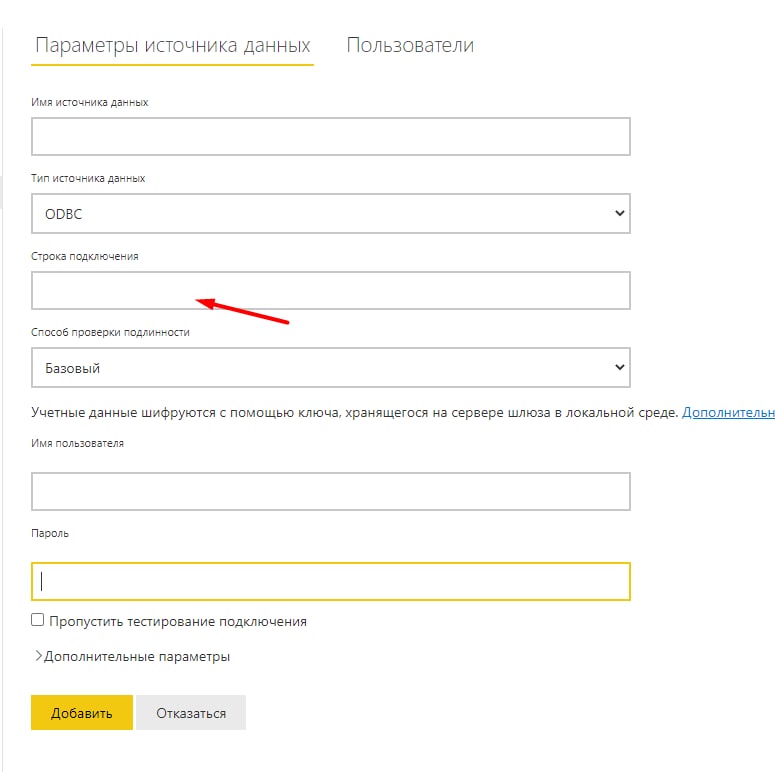Open the Базовый authentication method dropdown
The width and height of the screenshot is (775, 772).
[331, 368]
